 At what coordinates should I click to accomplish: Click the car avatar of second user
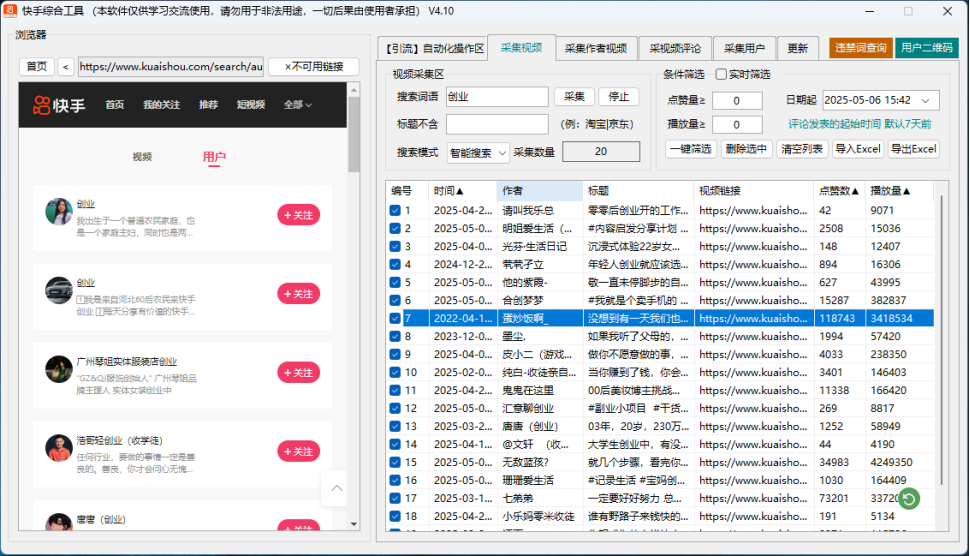coord(58,290)
